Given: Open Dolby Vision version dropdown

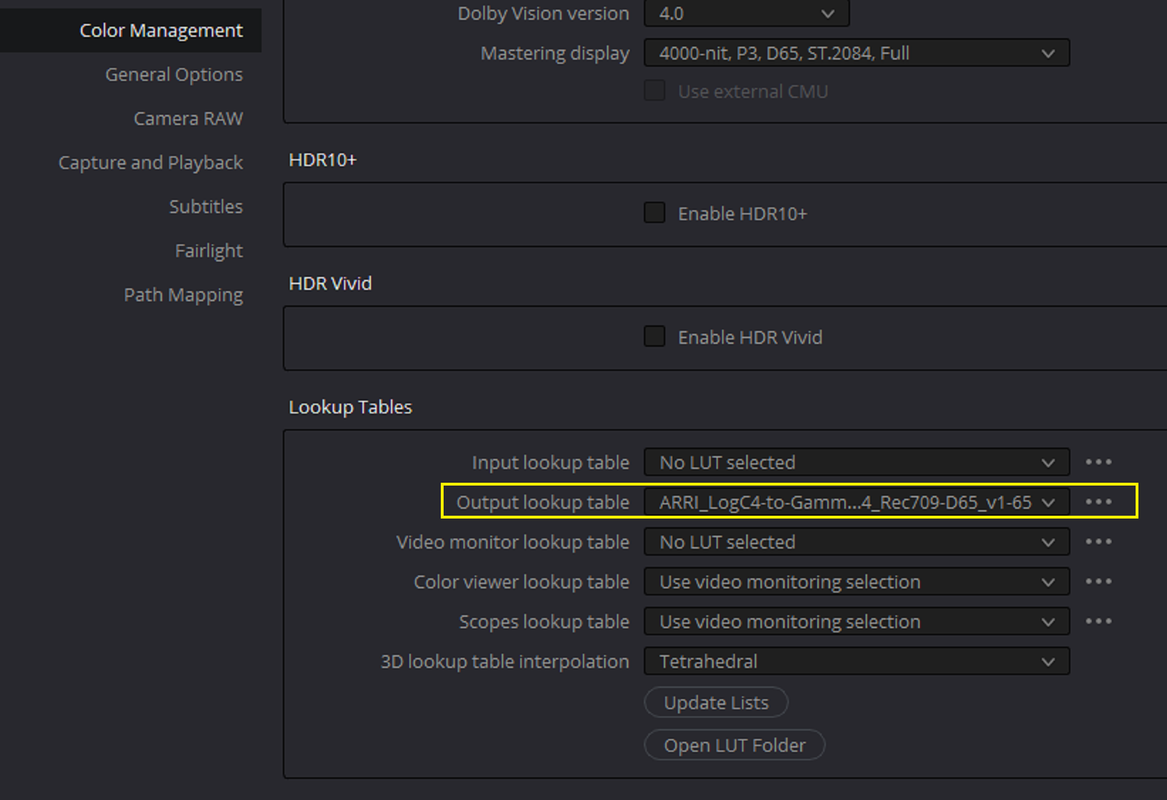Looking at the screenshot, I should [x=746, y=13].
